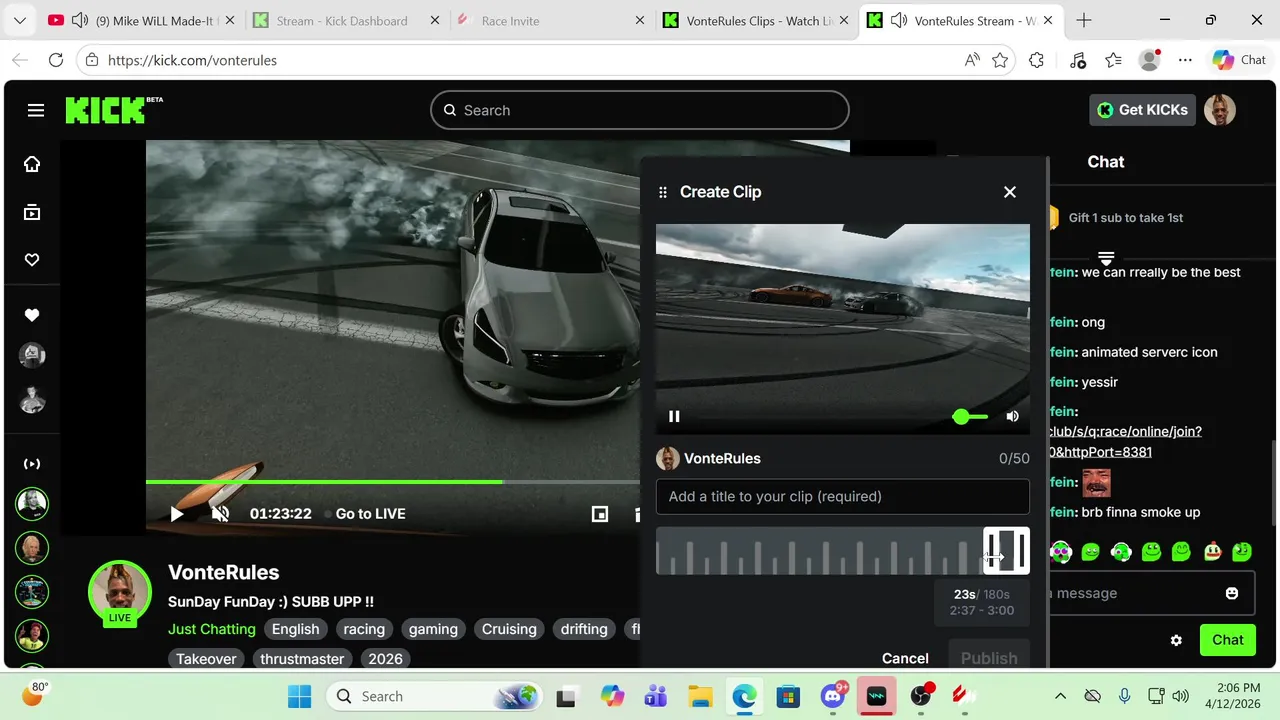Open the Windows Start menu
The image size is (1280, 720).
(x=299, y=696)
